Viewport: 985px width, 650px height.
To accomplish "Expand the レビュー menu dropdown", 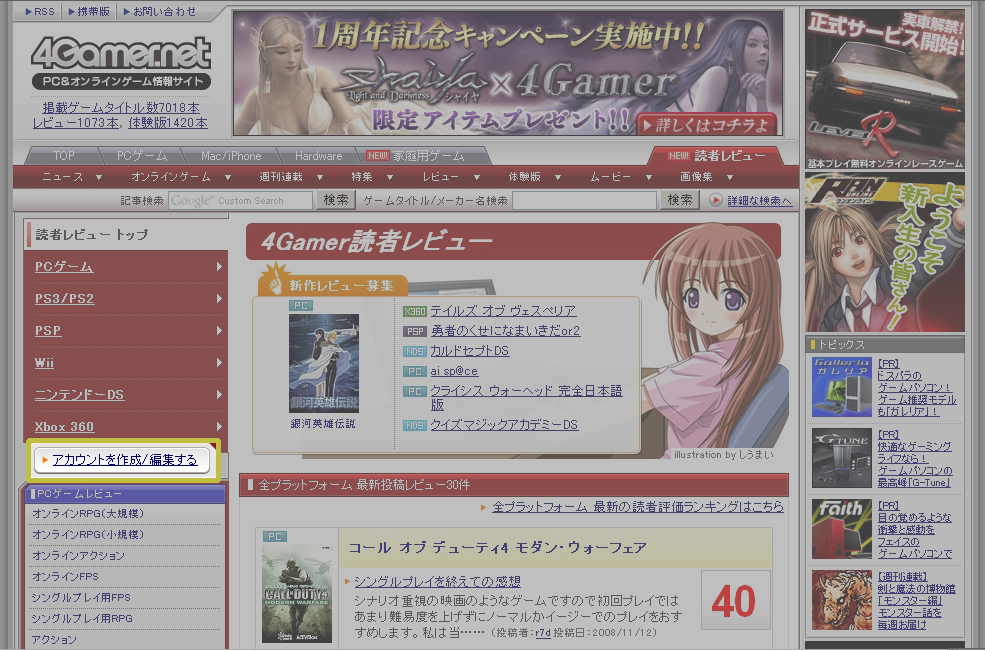I will point(477,178).
